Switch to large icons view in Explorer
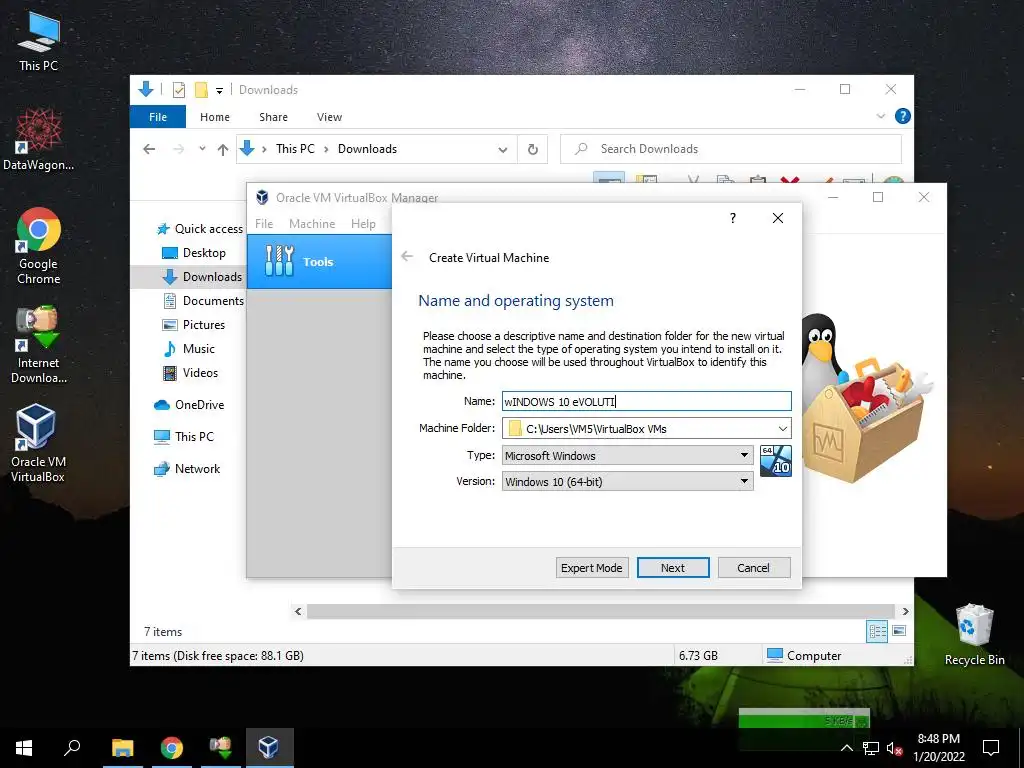Screen dimensions: 1024x768 point(899,631)
